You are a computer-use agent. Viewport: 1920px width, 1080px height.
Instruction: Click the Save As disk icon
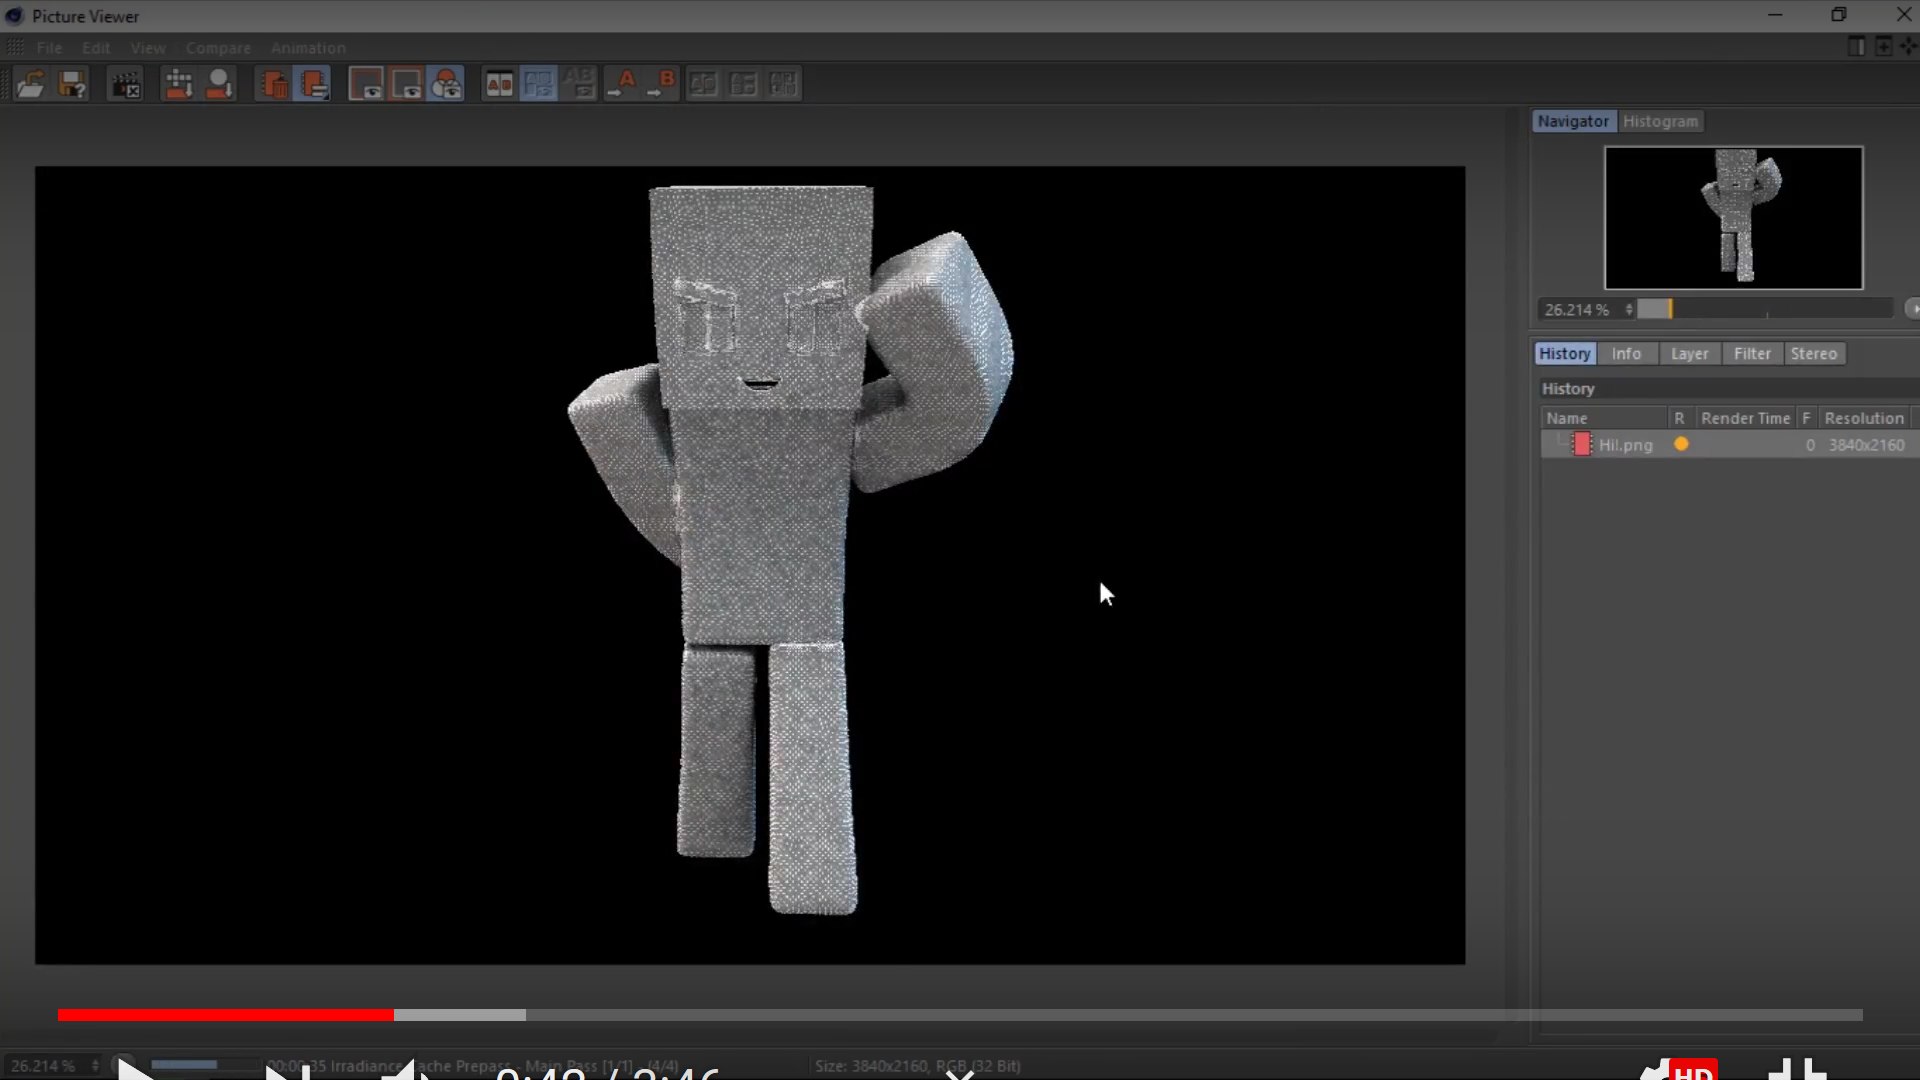click(x=72, y=84)
